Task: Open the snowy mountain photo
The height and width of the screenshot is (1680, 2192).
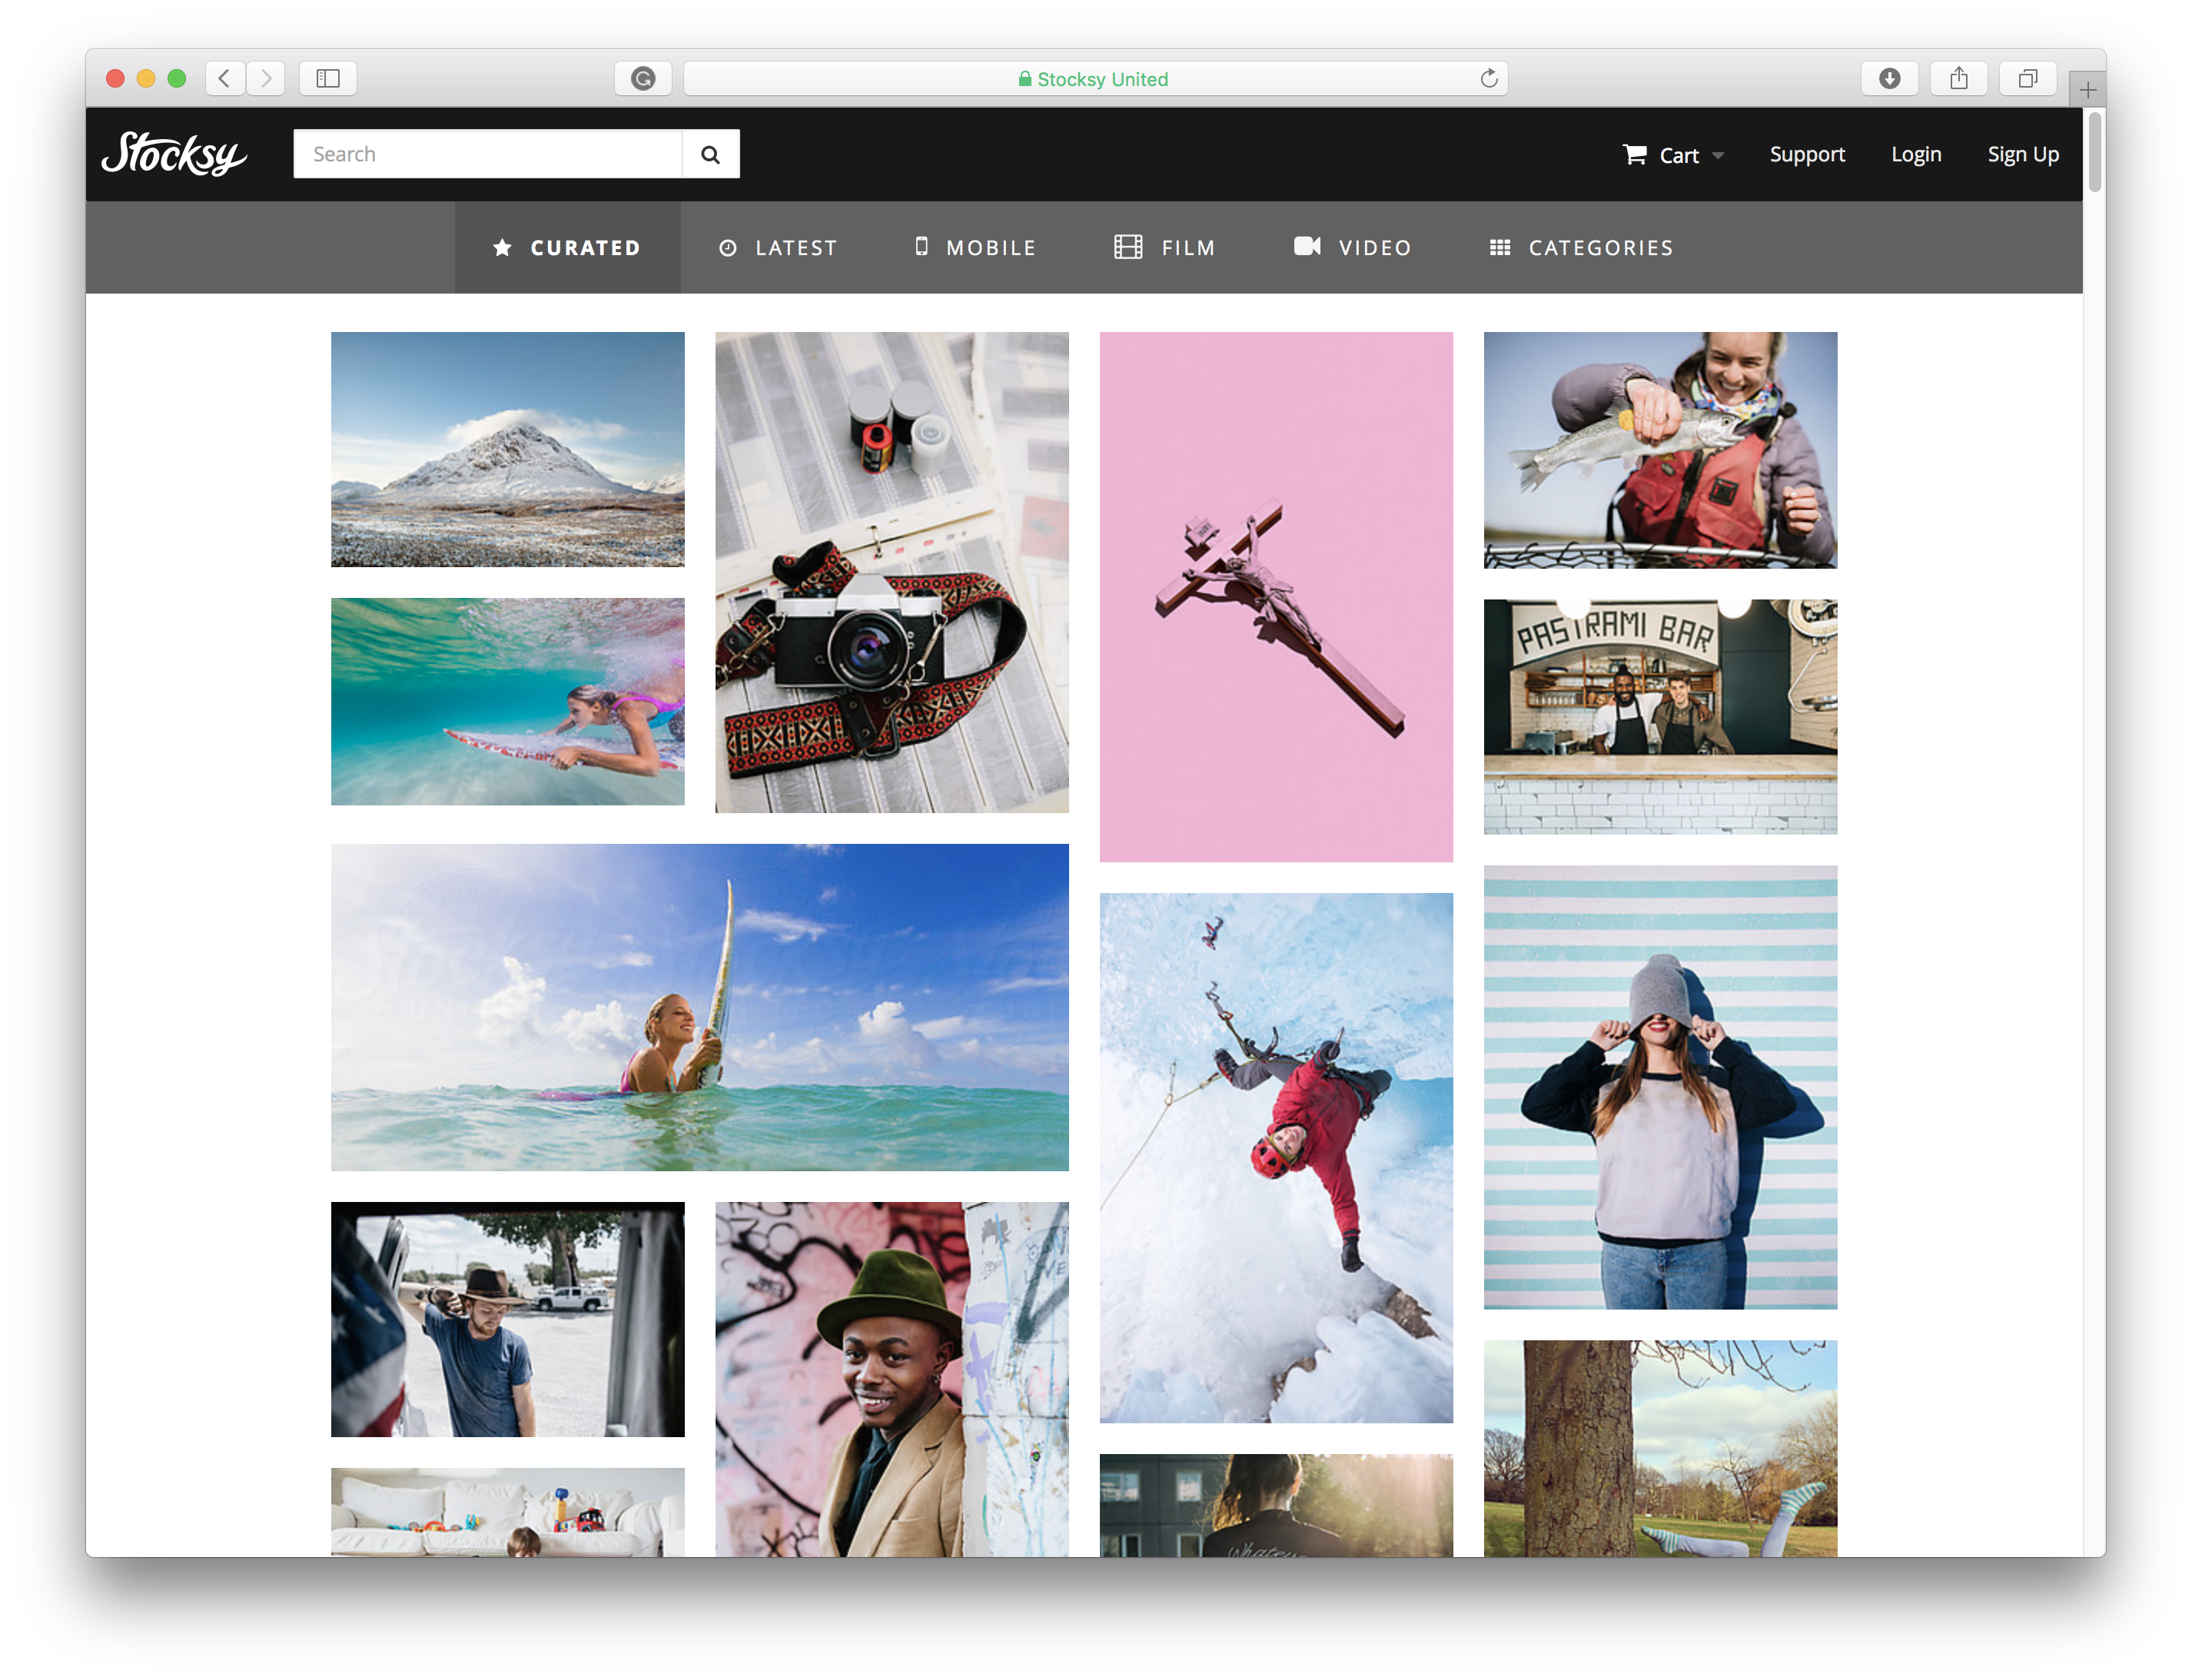Action: (508, 449)
